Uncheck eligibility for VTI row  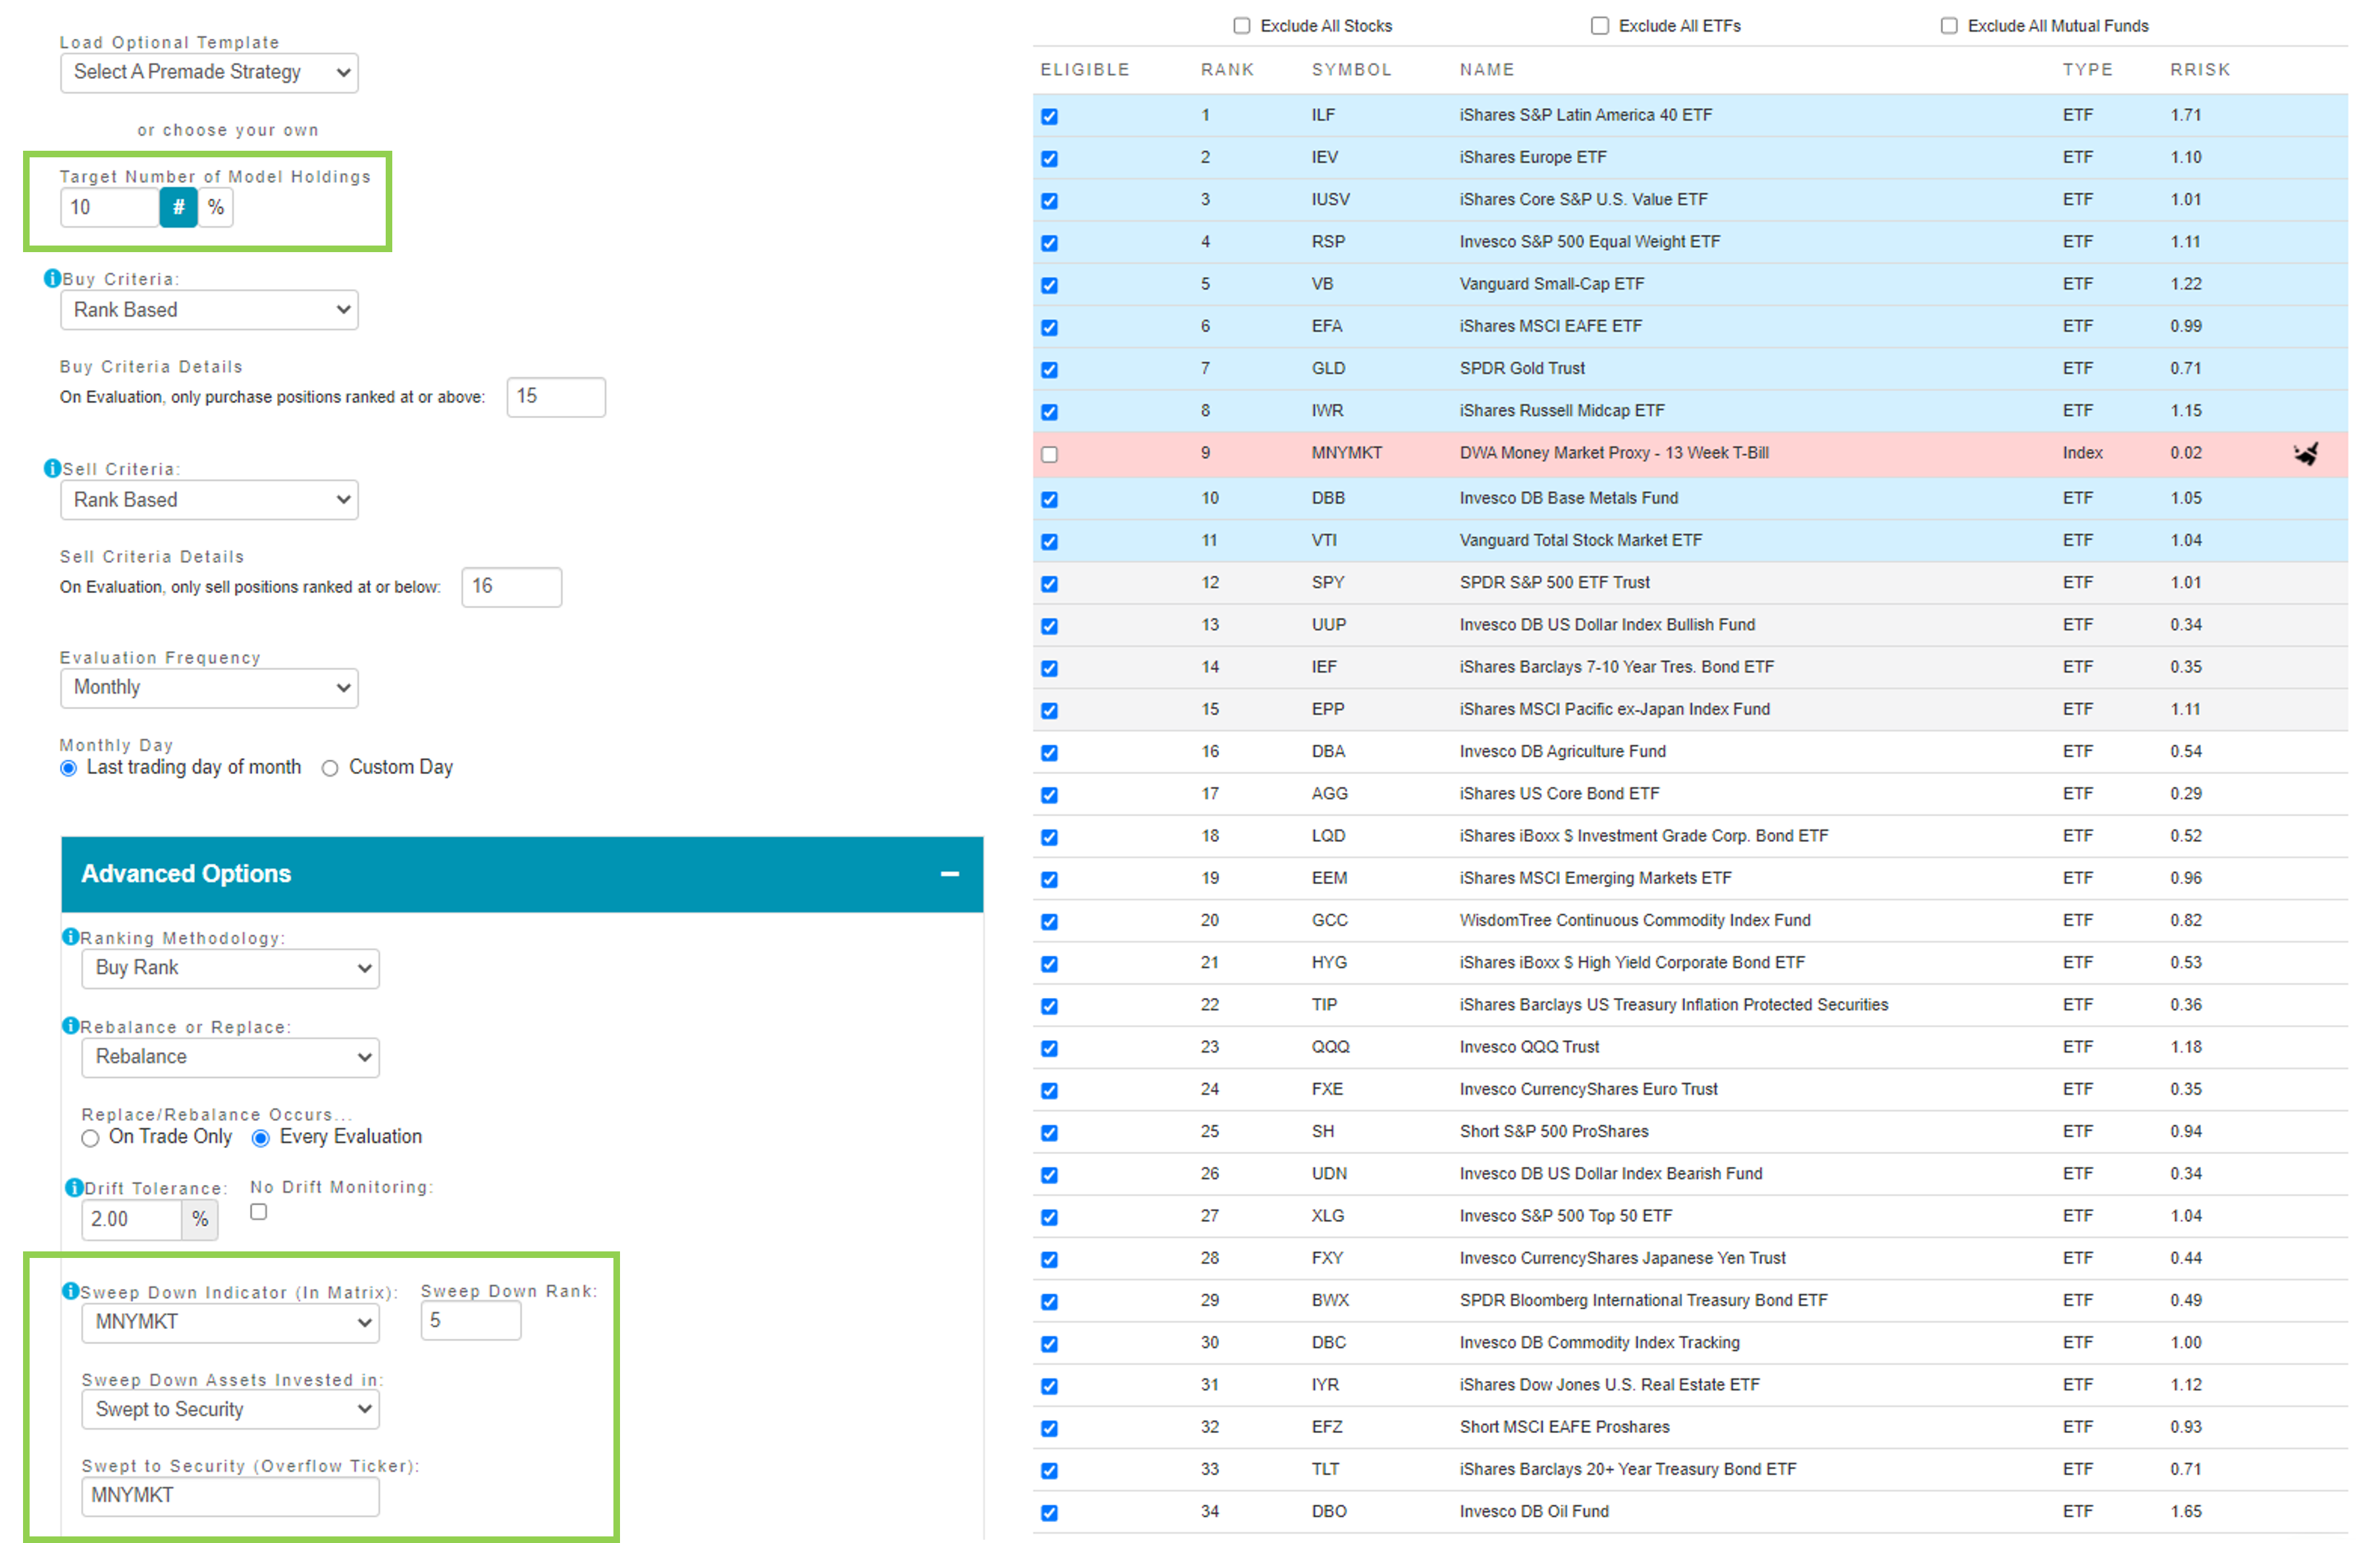click(x=1049, y=542)
